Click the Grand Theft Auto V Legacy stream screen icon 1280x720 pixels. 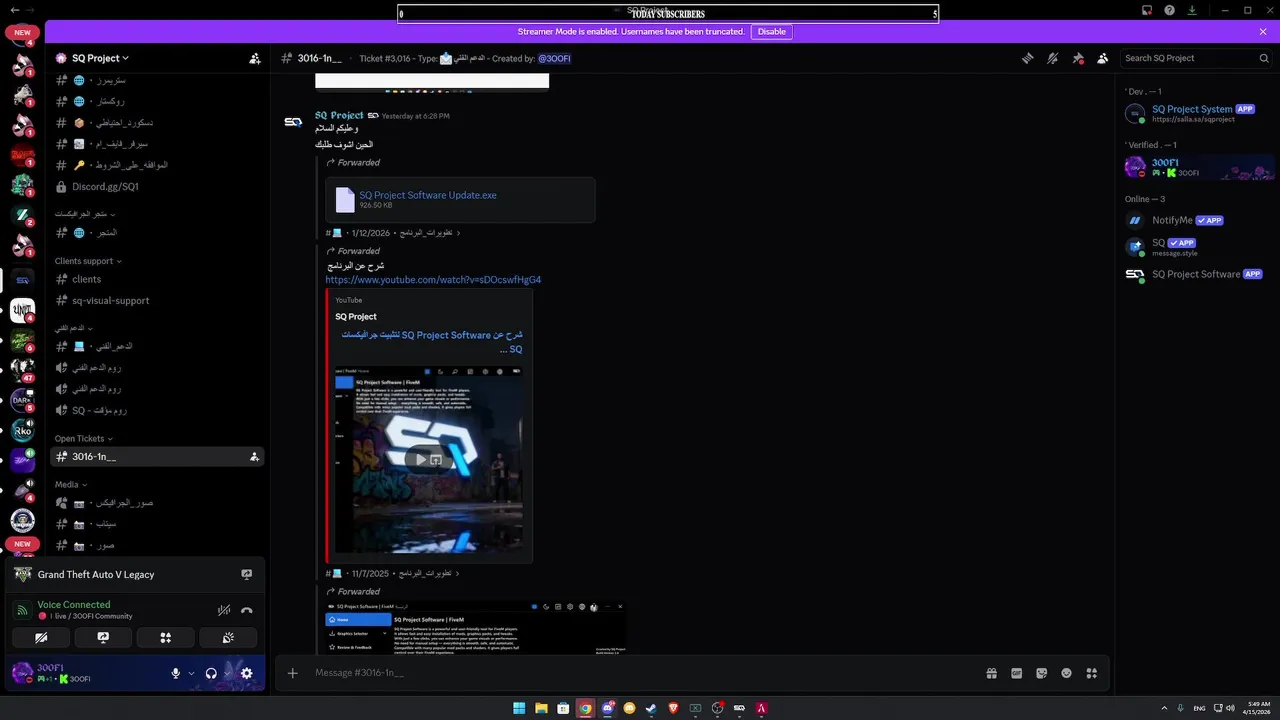click(246, 575)
